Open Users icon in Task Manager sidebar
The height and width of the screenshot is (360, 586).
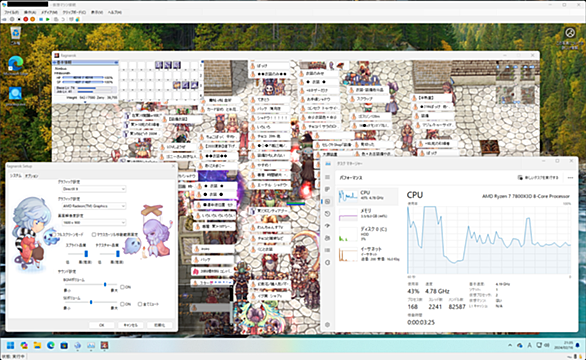coord(328,238)
